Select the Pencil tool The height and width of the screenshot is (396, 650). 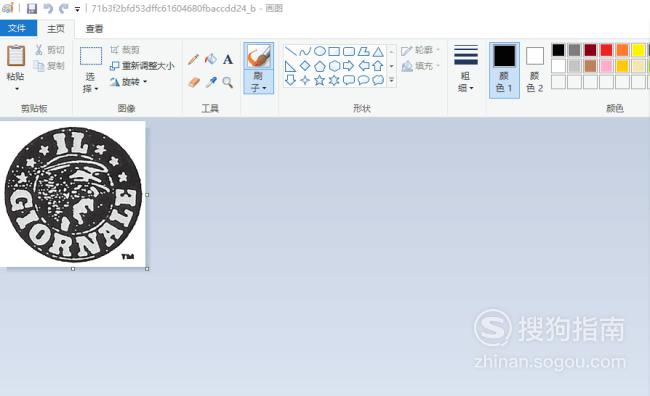click(x=193, y=59)
